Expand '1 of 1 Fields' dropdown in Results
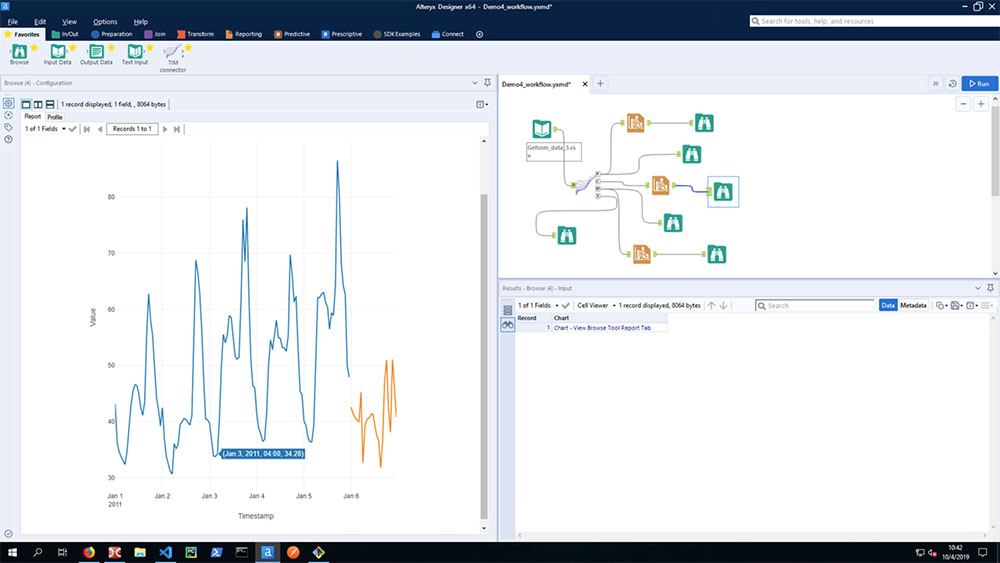1000x563 pixels. (x=538, y=305)
